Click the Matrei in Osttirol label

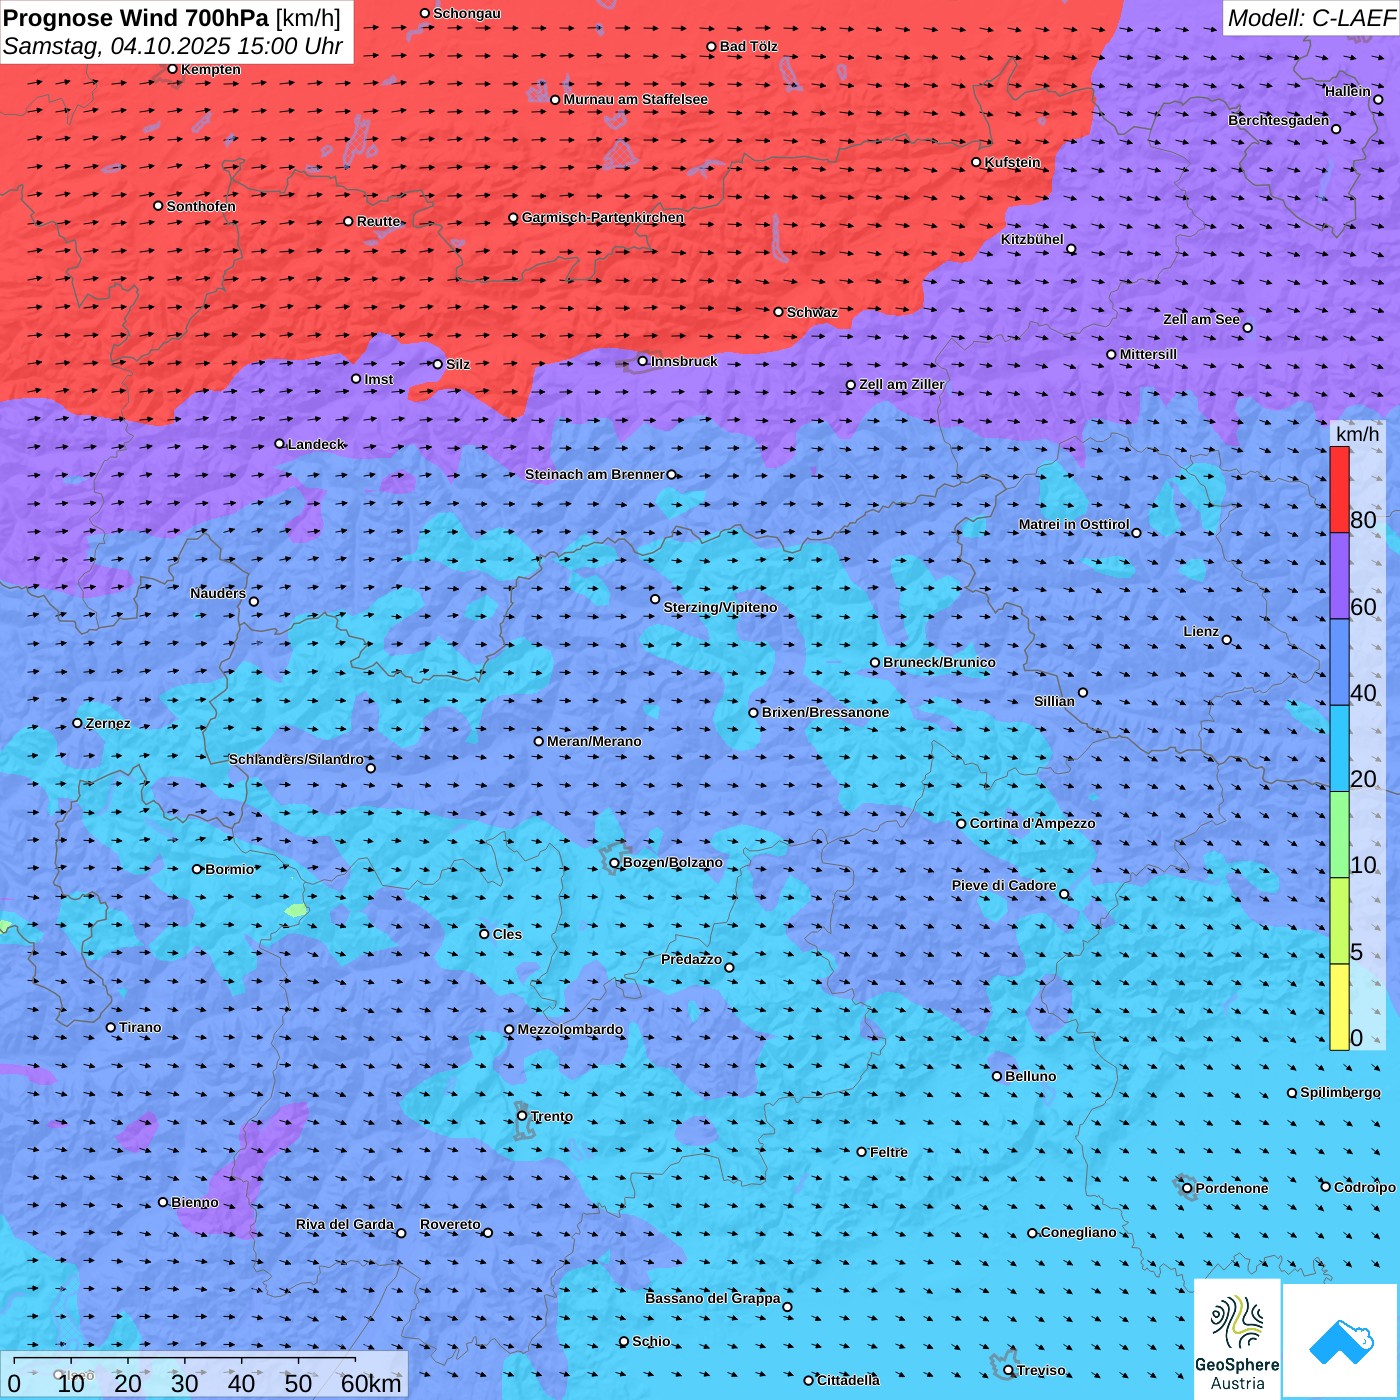(x=1073, y=524)
